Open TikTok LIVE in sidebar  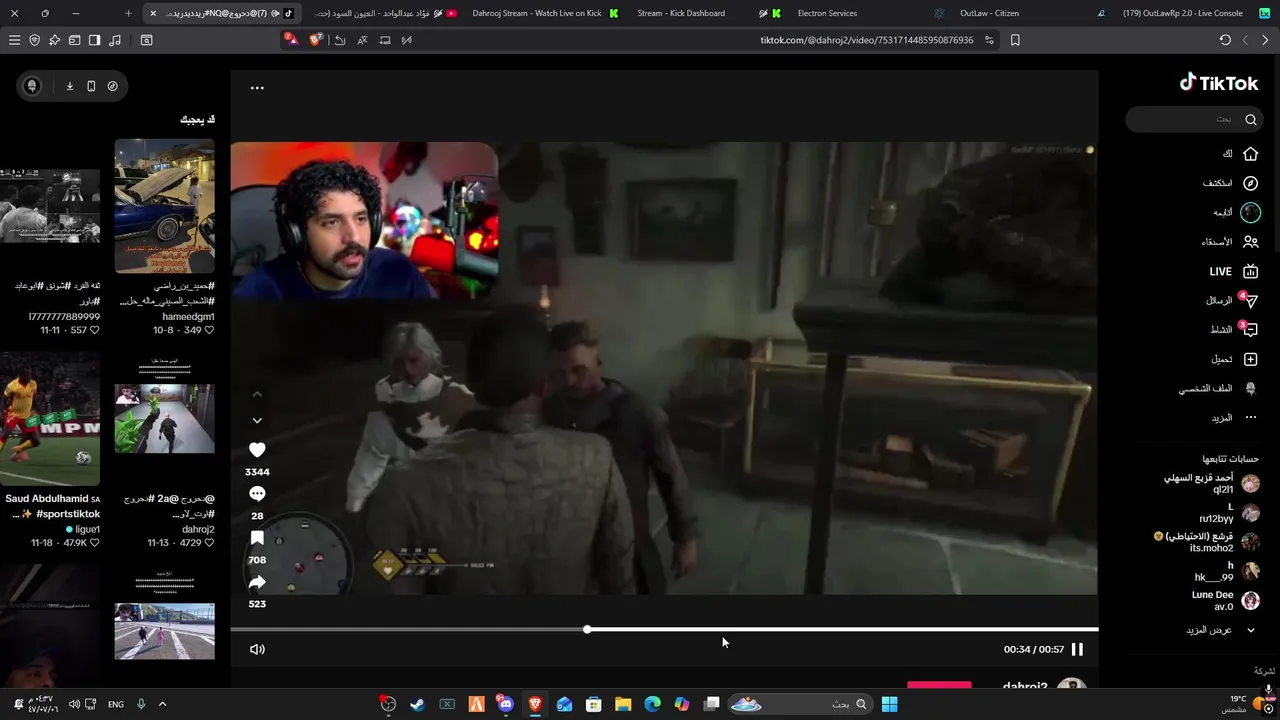tap(1234, 271)
